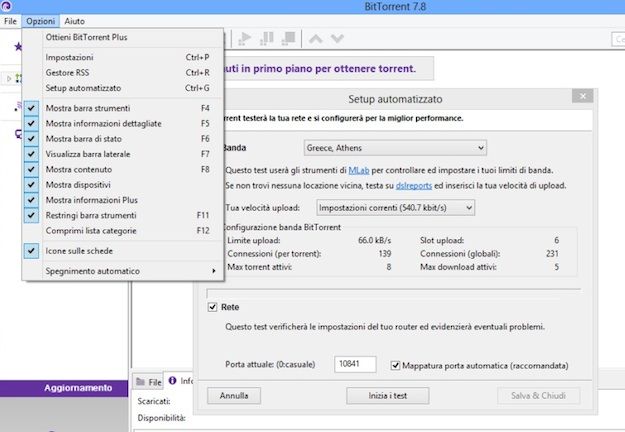Toggle Restringi barra strumenti option
The width and height of the screenshot is (625, 432).
(x=123, y=215)
